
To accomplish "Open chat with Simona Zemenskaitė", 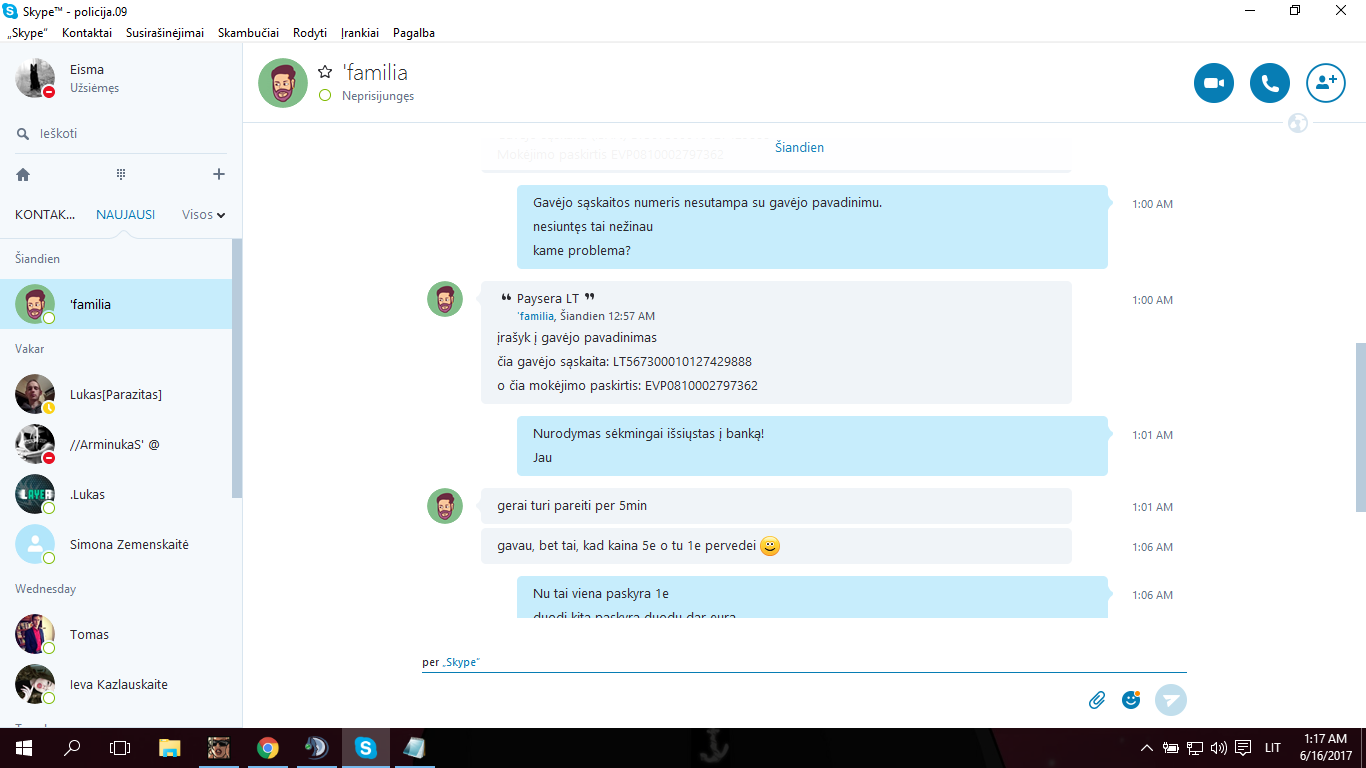I will point(116,544).
